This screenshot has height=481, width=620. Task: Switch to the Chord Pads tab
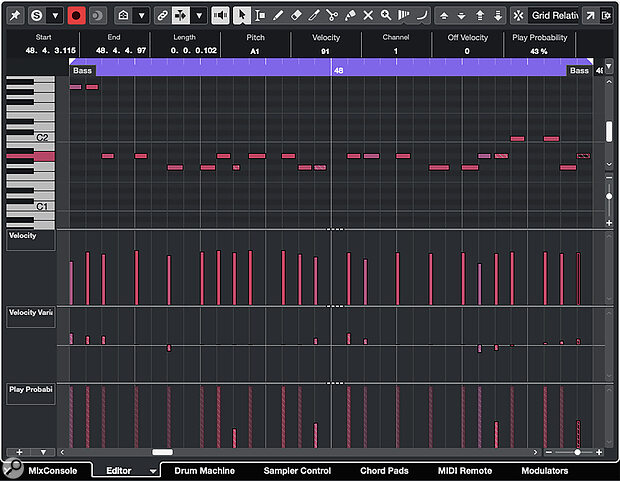[384, 471]
